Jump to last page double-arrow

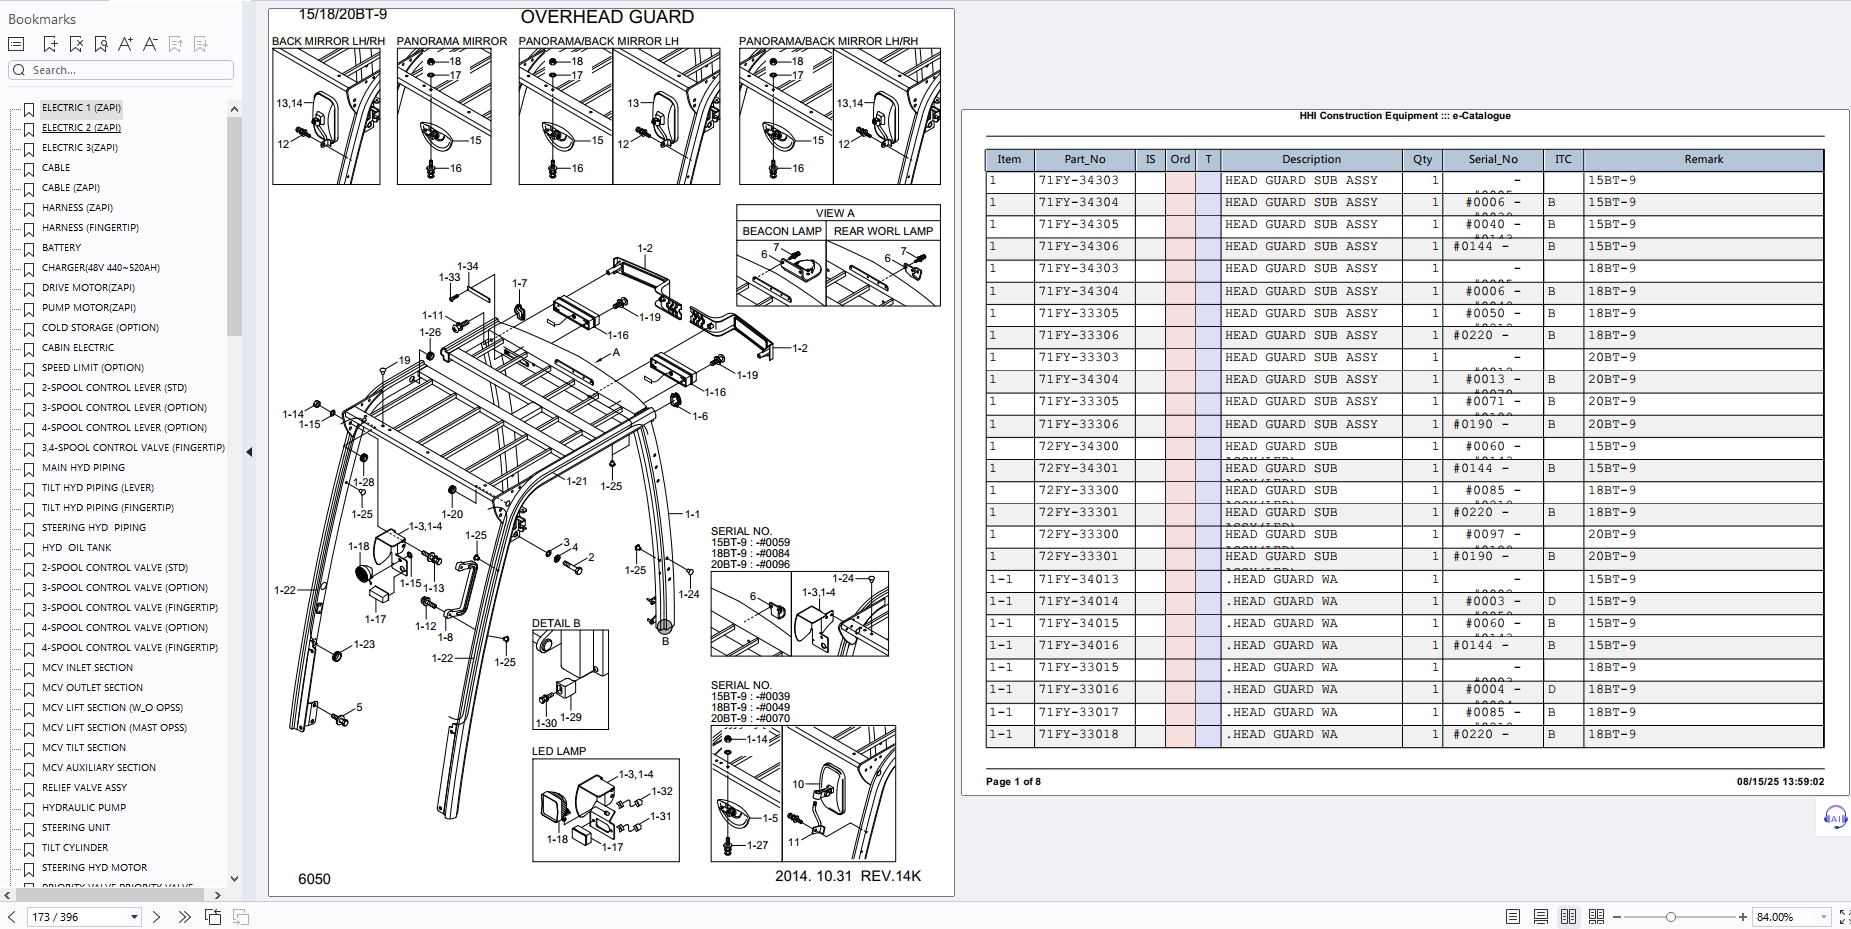point(184,917)
